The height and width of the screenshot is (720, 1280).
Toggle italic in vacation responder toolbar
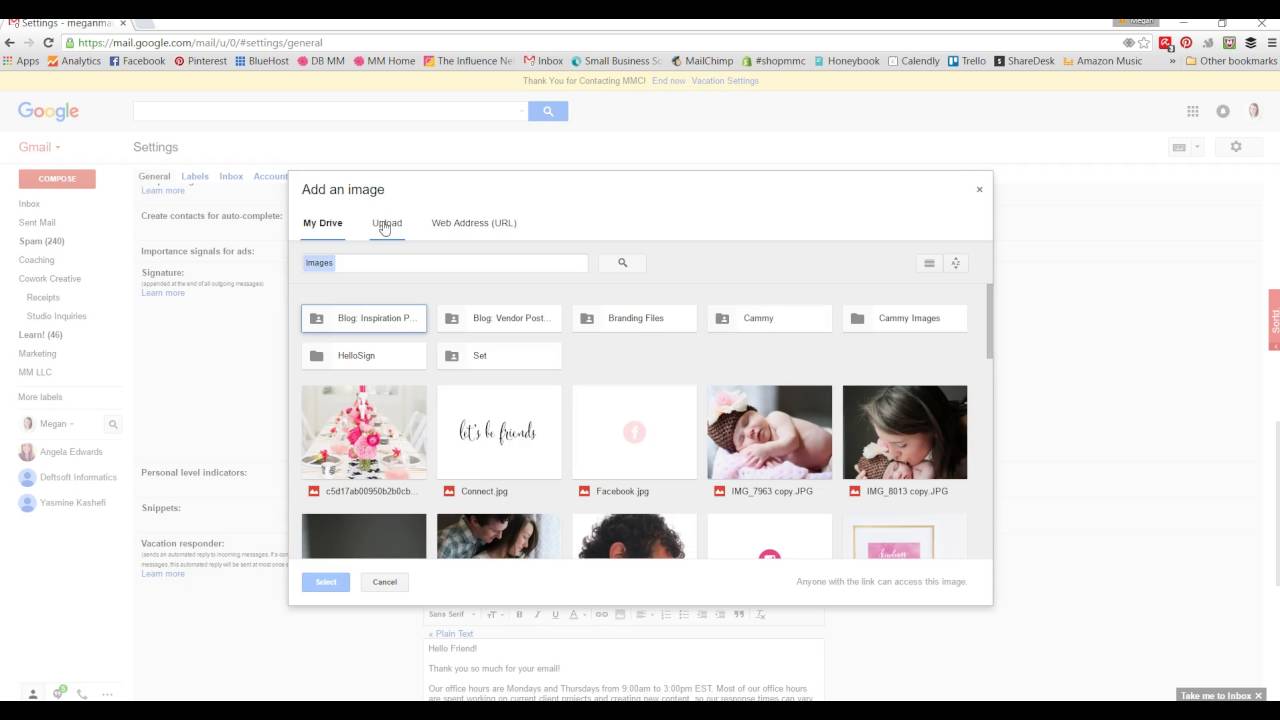pos(537,615)
